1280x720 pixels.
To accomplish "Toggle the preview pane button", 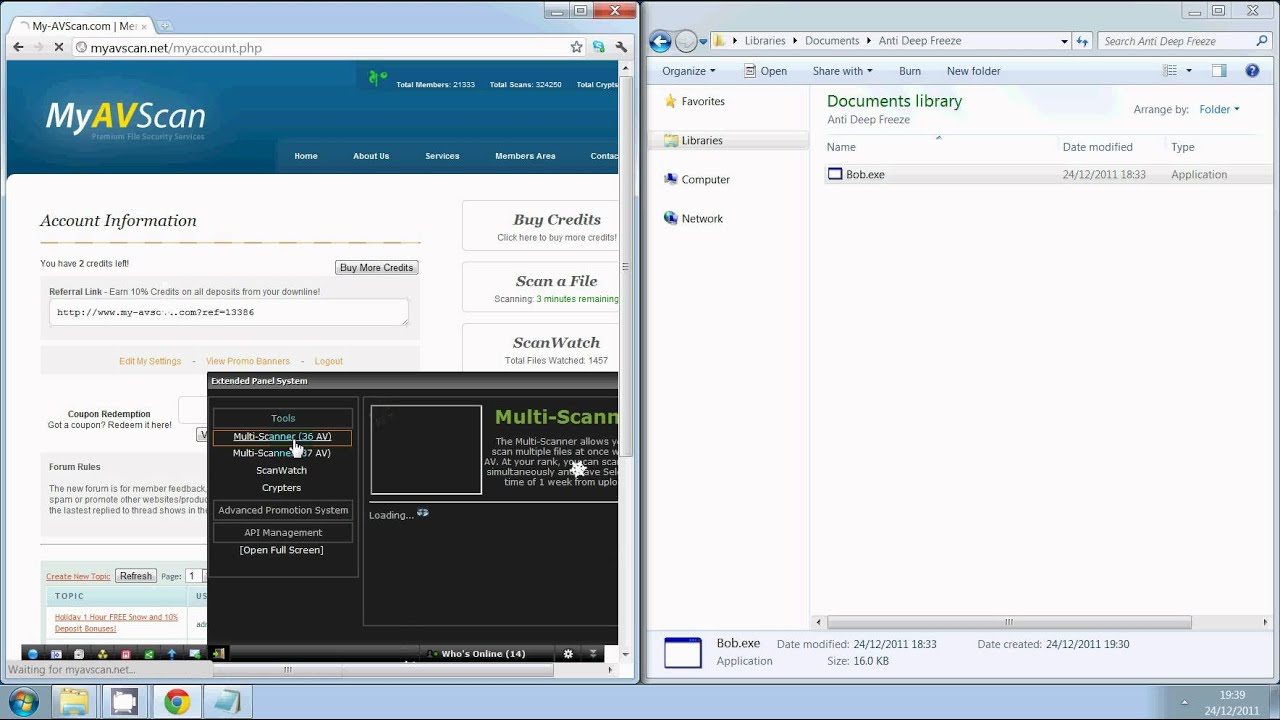I will coord(1219,71).
